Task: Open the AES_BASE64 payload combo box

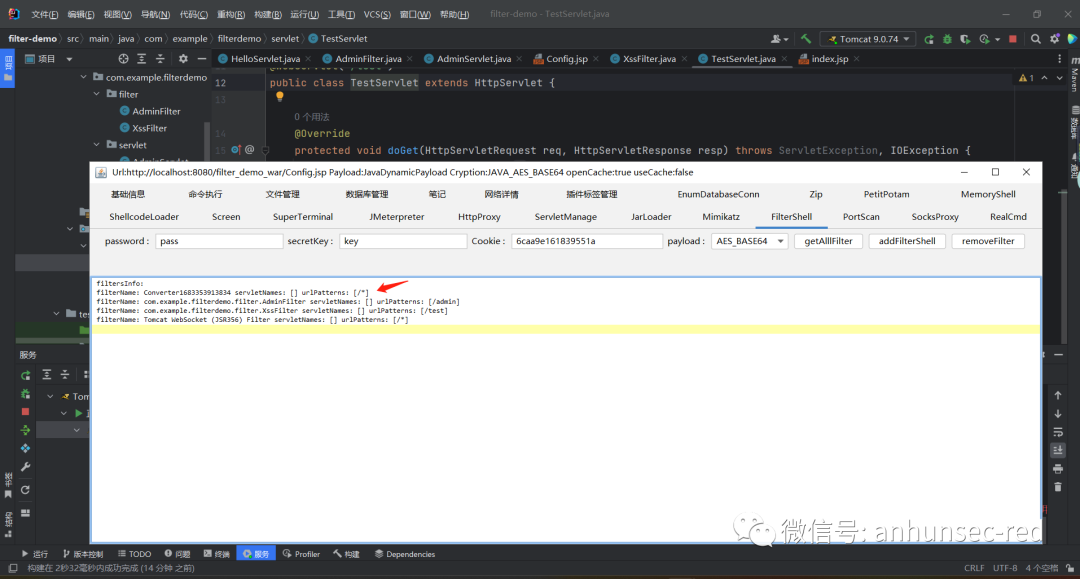Action: click(x=749, y=241)
